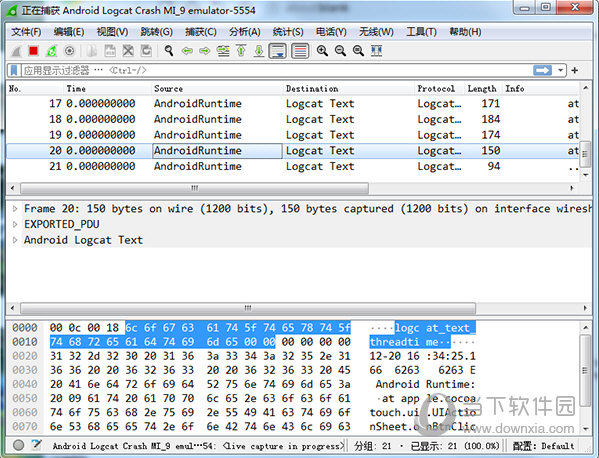This screenshot has height=458, width=599.
Task: Open the 编辑(E) menu
Action: click(x=69, y=32)
